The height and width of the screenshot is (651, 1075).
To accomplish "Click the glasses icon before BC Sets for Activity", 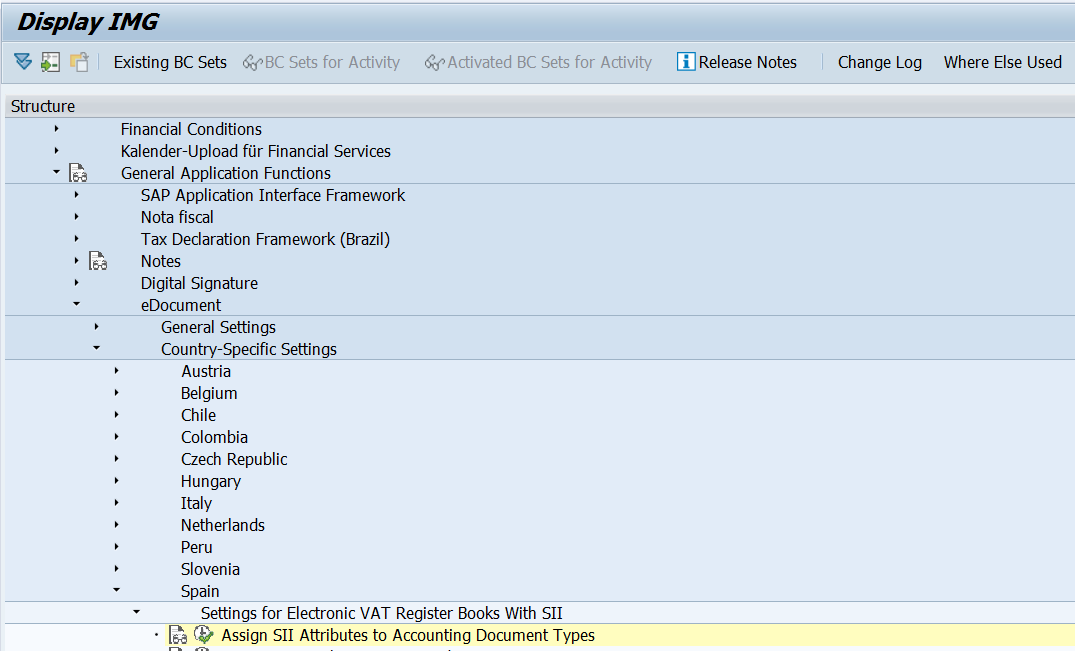I will point(252,63).
